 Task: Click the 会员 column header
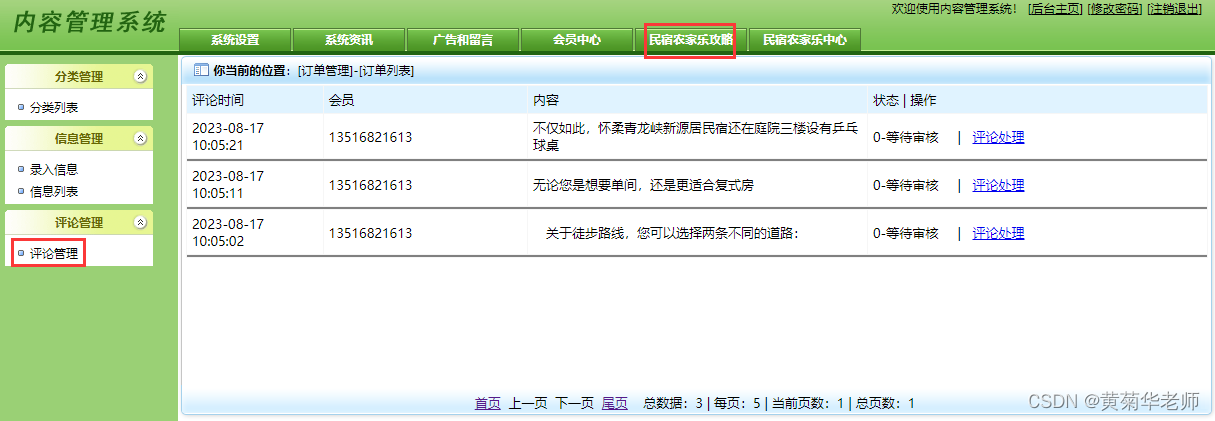[x=341, y=100]
